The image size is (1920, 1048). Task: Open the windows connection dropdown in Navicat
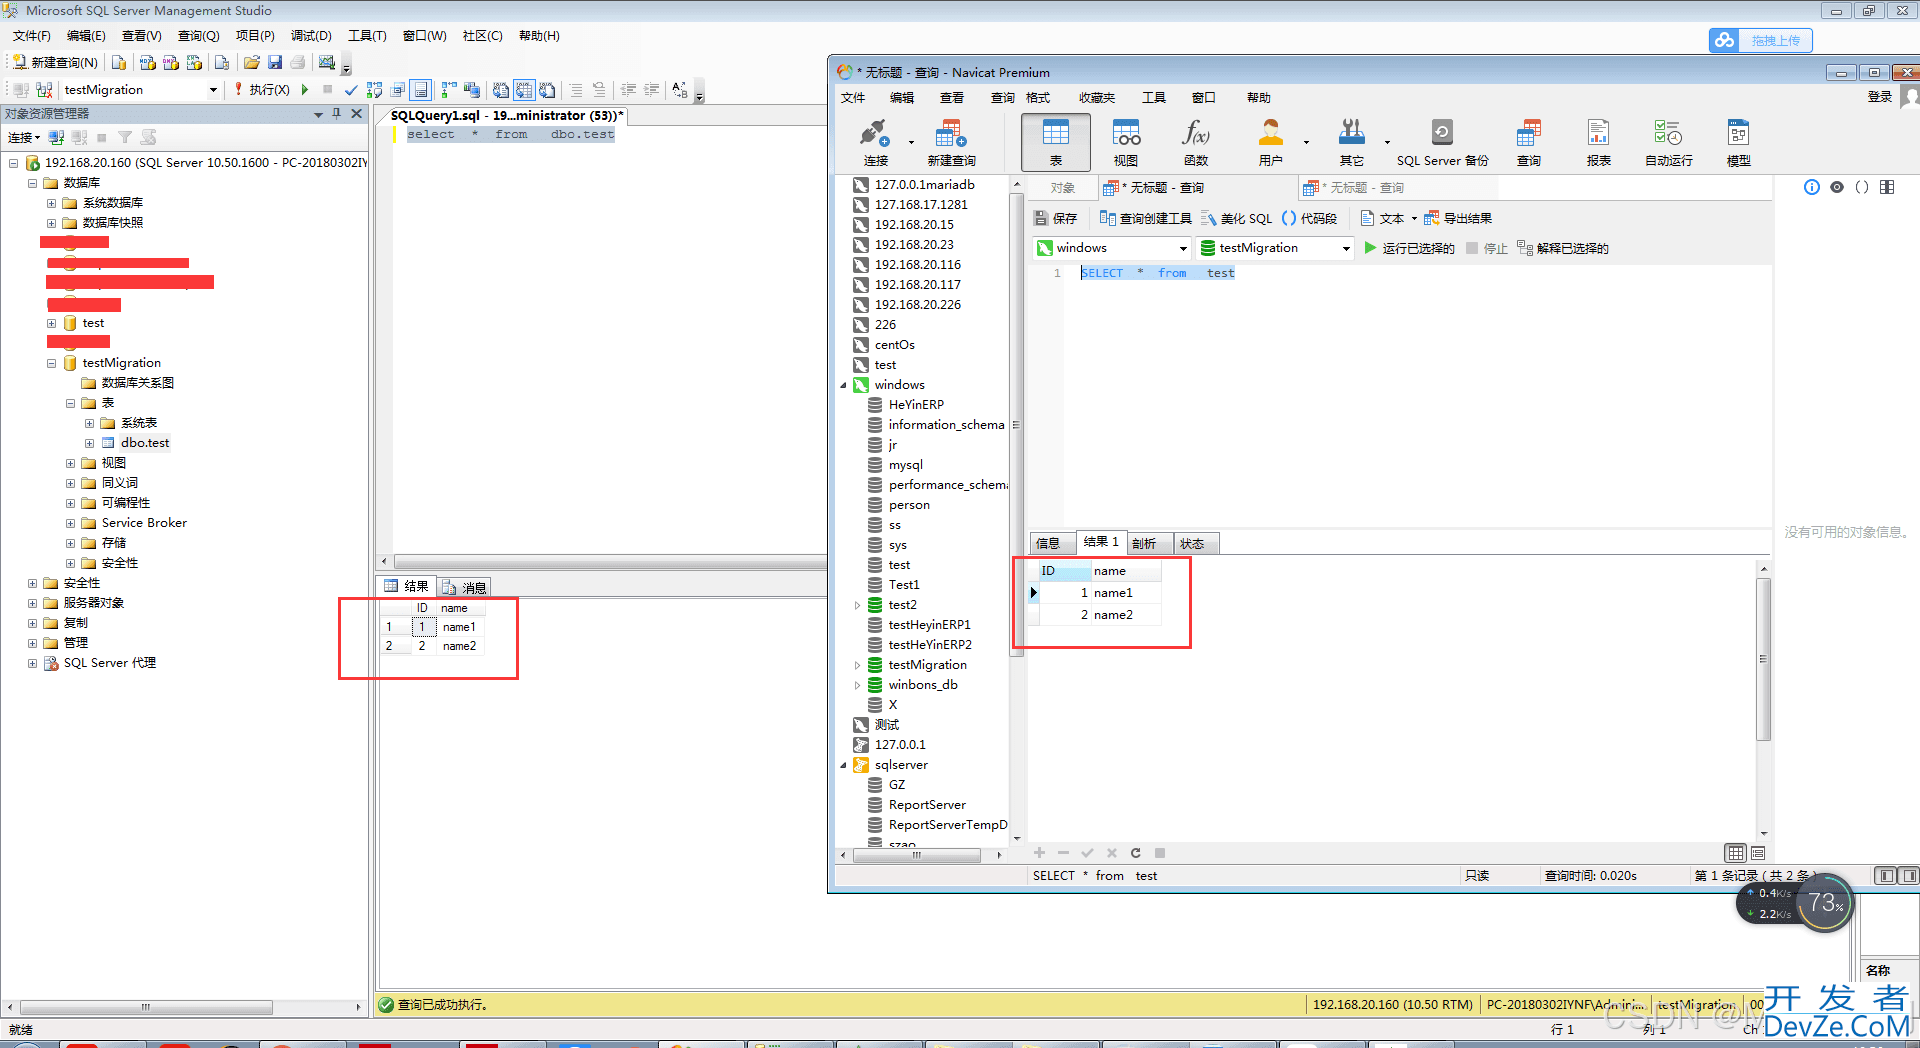point(1183,248)
